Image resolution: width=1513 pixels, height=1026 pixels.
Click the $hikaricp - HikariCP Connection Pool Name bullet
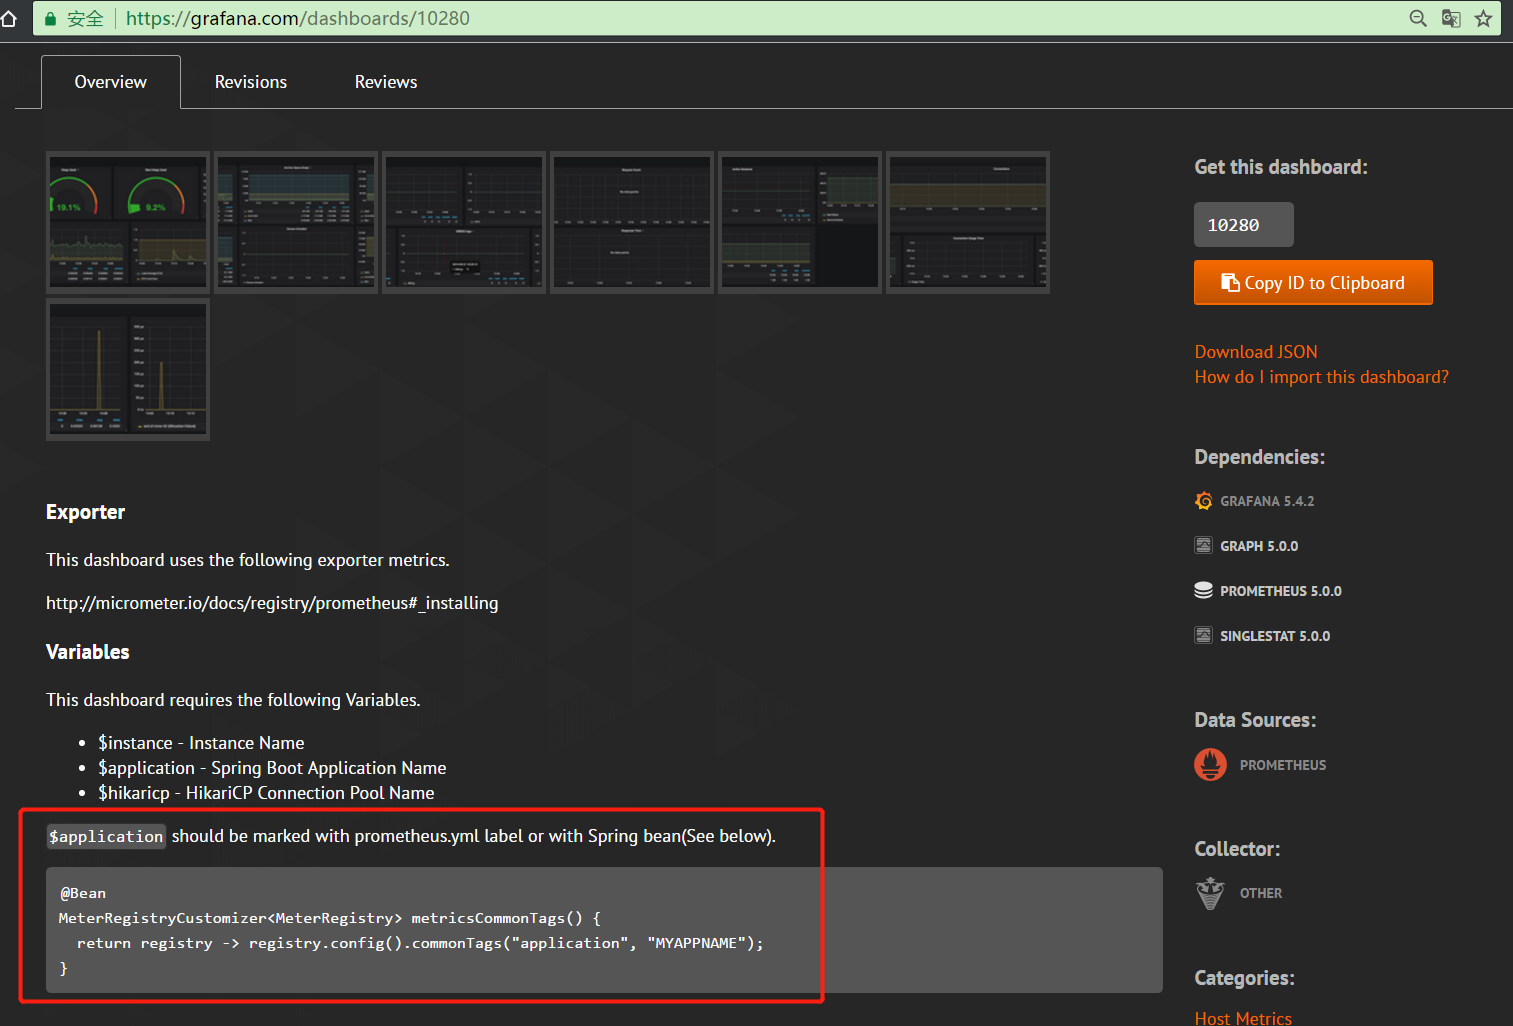(266, 793)
